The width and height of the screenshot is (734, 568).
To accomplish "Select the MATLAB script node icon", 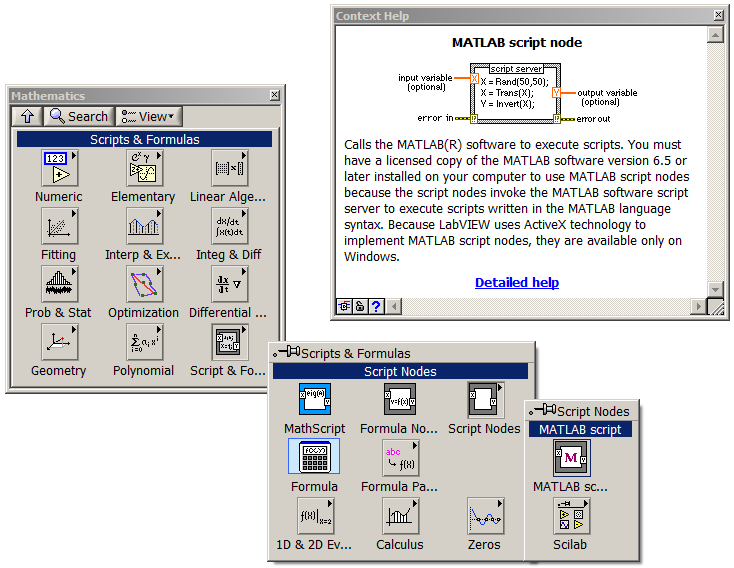I will coord(571,457).
